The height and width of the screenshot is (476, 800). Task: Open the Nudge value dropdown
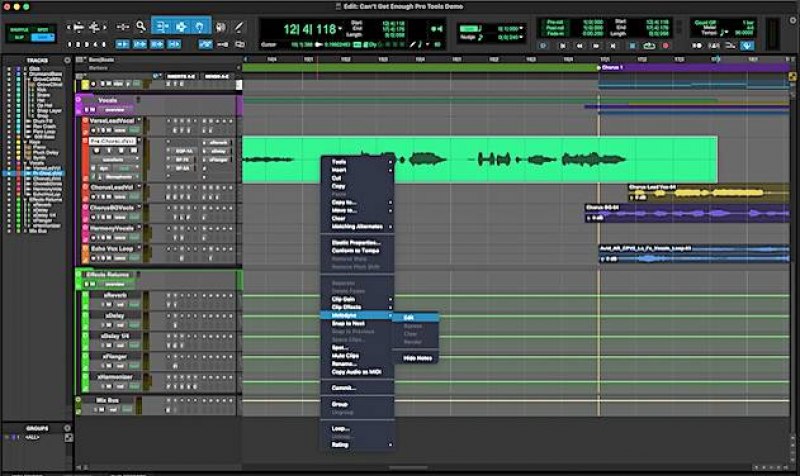(x=521, y=37)
